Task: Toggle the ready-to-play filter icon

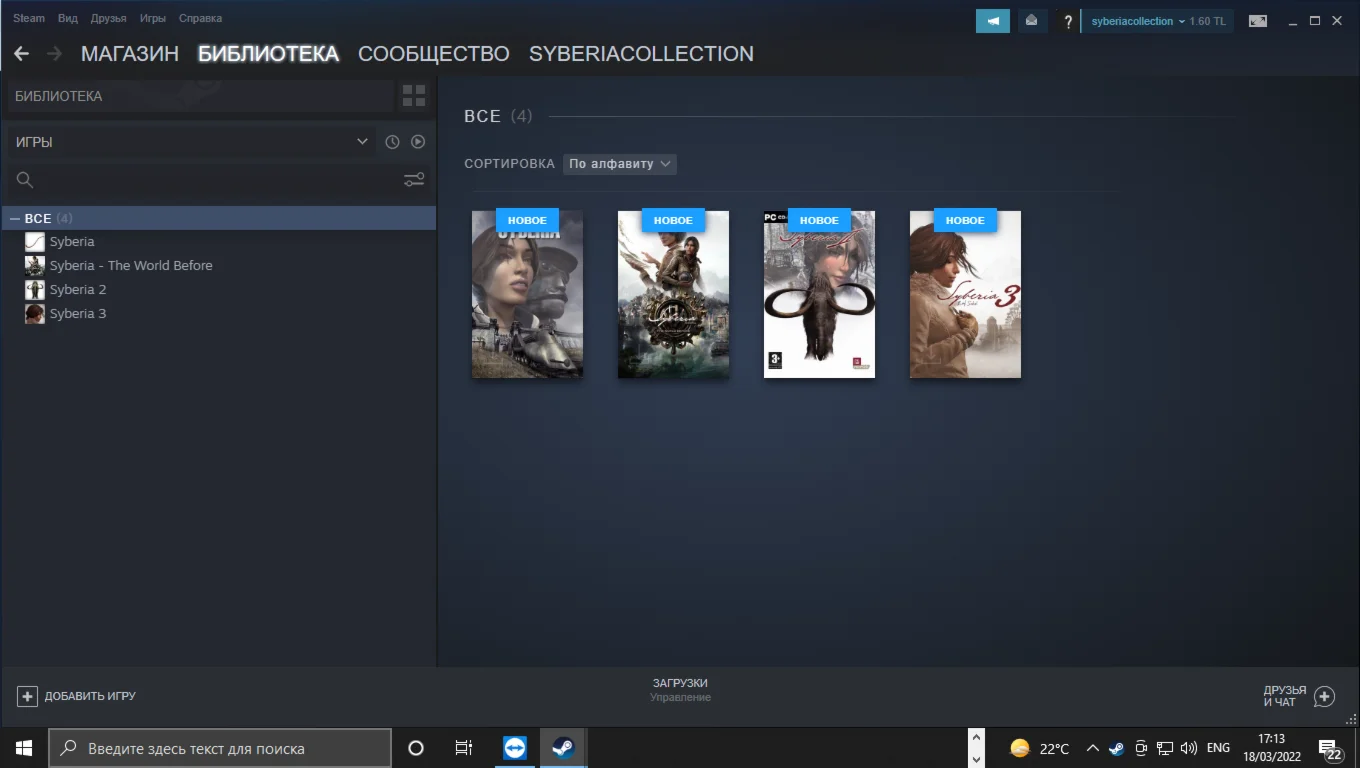Action: pyautogui.click(x=418, y=142)
